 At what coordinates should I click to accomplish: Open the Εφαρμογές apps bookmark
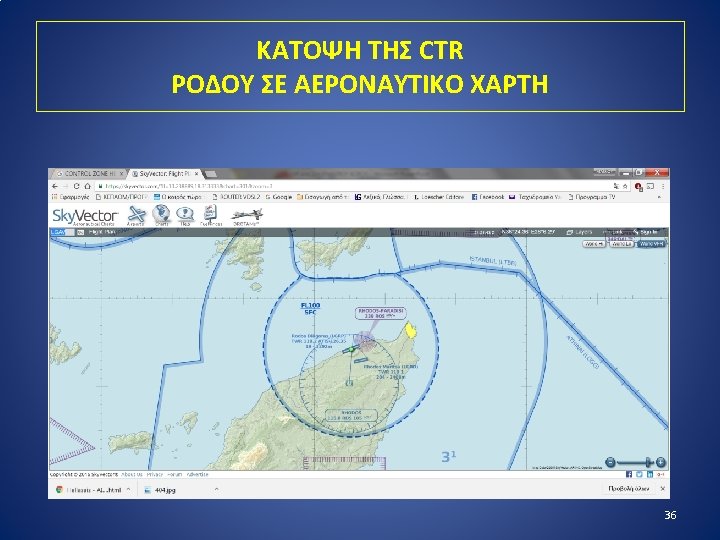coord(71,197)
